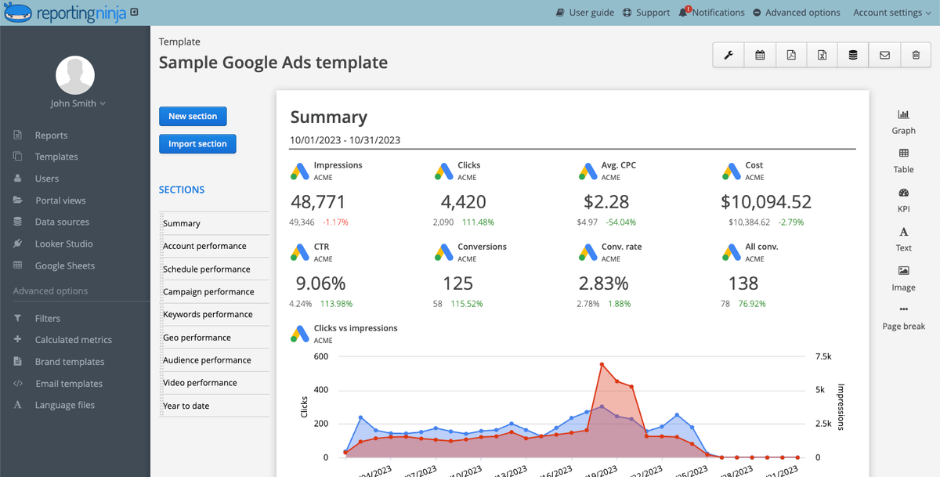Open Calculated metrics in sidebar
This screenshot has height=477, width=940.
coord(75,340)
